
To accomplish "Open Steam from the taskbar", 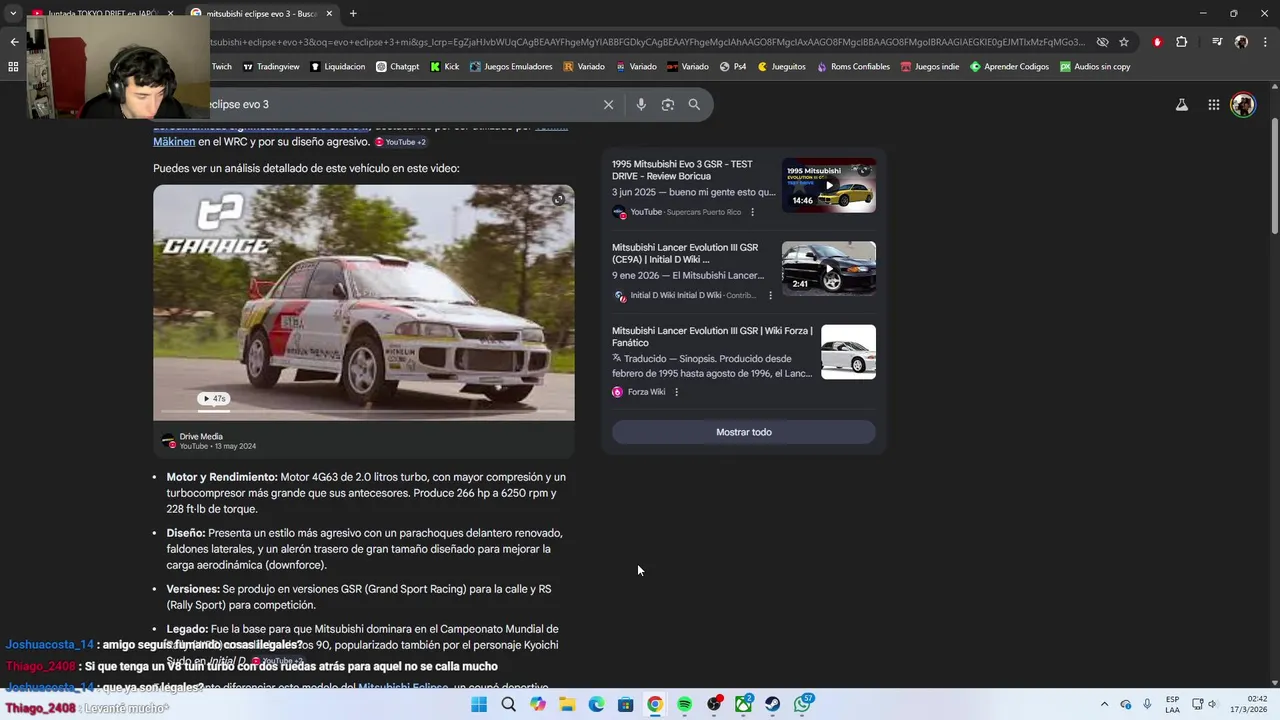I will (x=773, y=704).
